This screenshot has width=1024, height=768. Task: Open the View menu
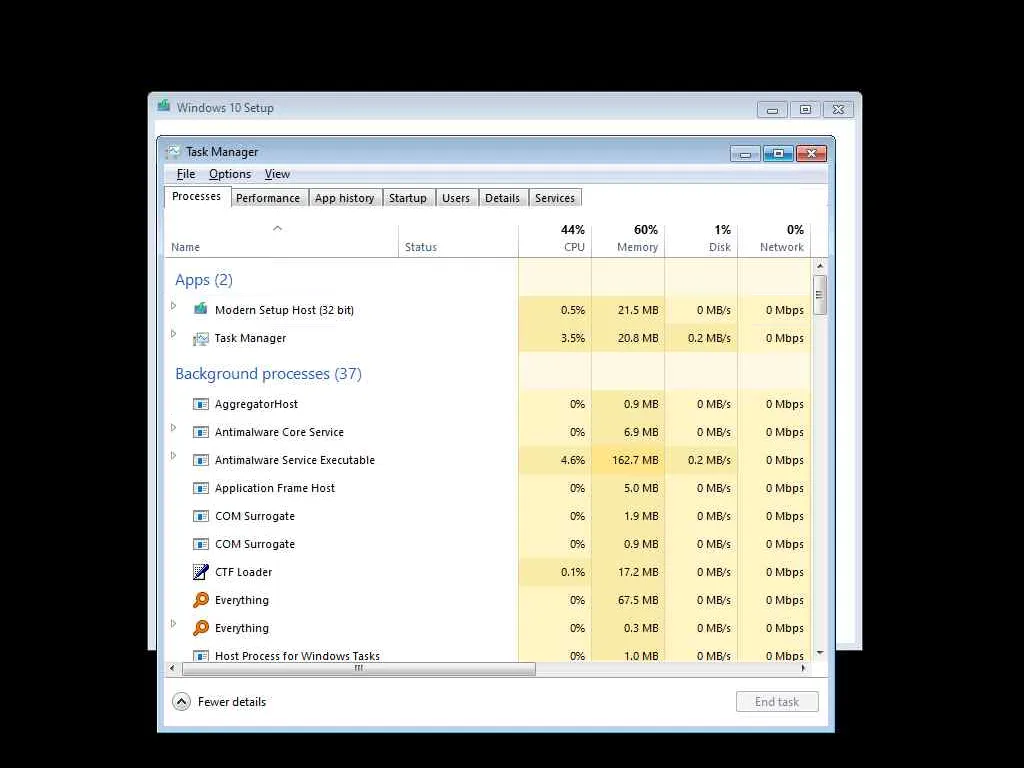coord(277,174)
